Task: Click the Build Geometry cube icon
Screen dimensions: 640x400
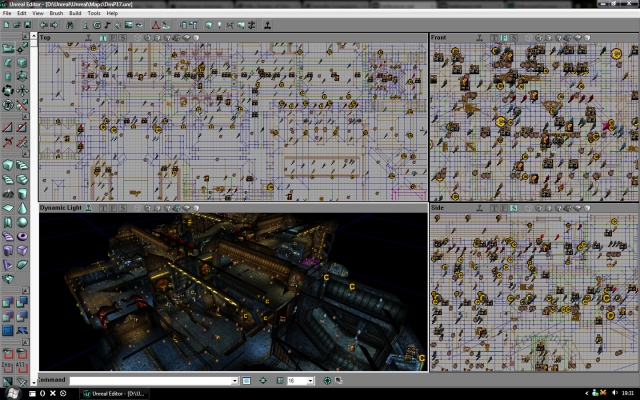Action: click(209, 25)
